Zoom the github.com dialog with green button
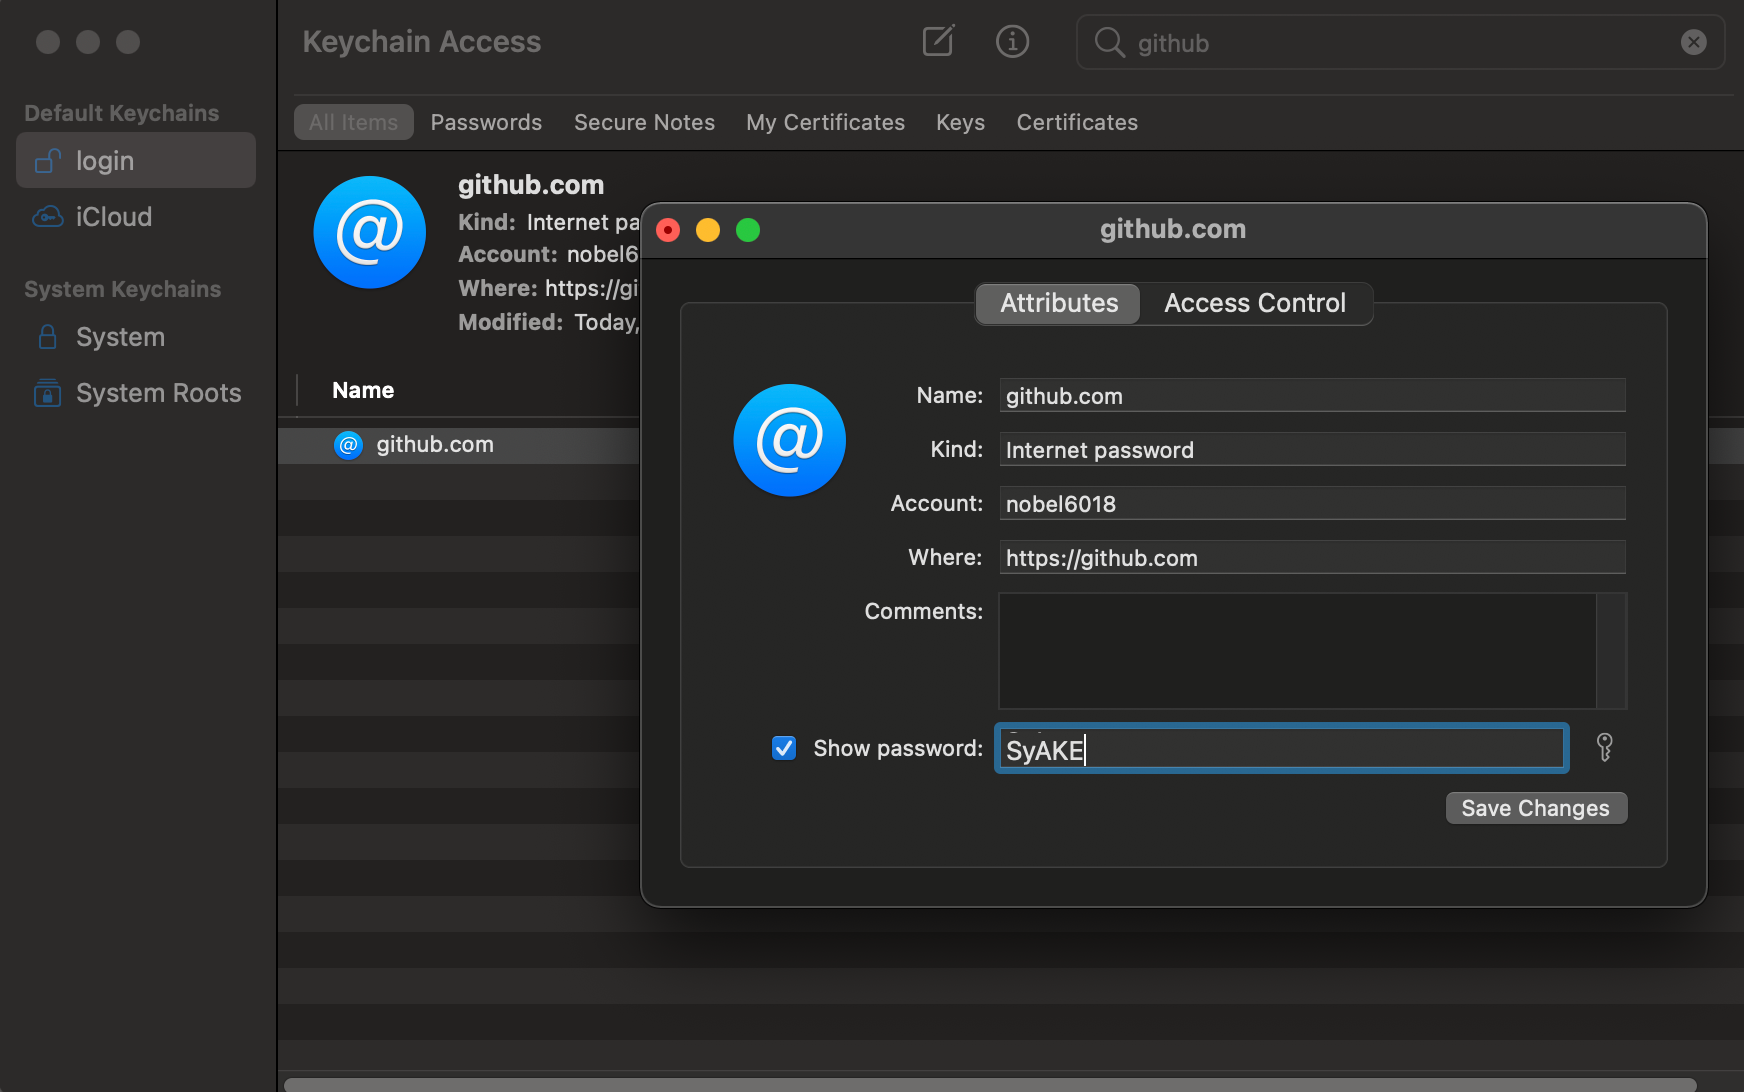1744x1092 pixels. pos(748,230)
